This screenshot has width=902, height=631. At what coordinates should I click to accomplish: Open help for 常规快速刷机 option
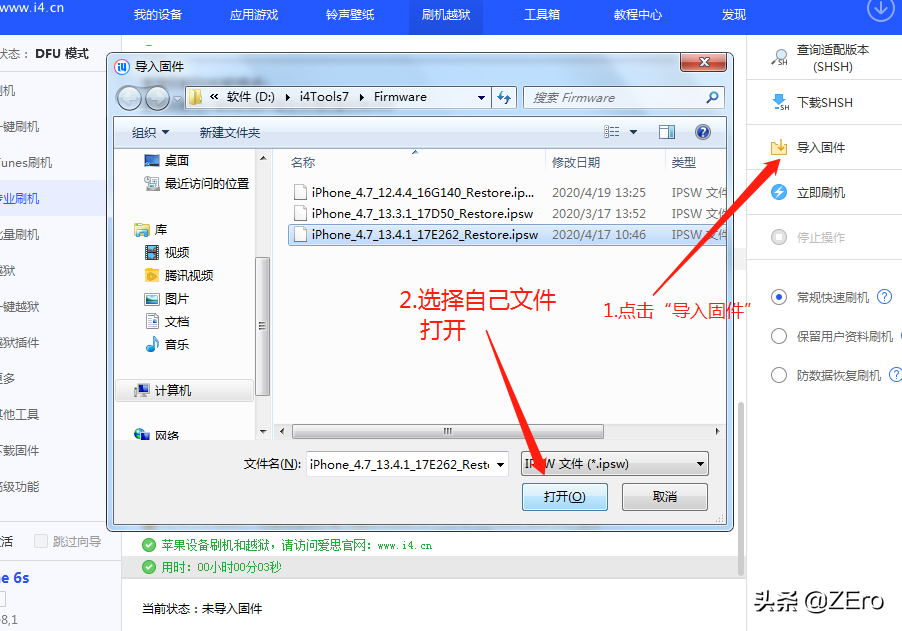(884, 297)
